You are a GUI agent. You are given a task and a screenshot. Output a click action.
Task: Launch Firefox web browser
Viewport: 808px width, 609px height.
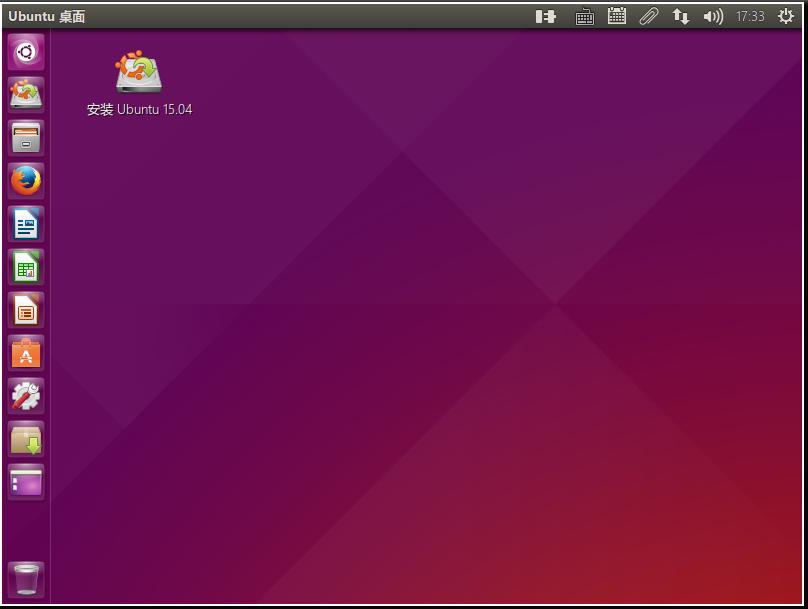pyautogui.click(x=26, y=181)
